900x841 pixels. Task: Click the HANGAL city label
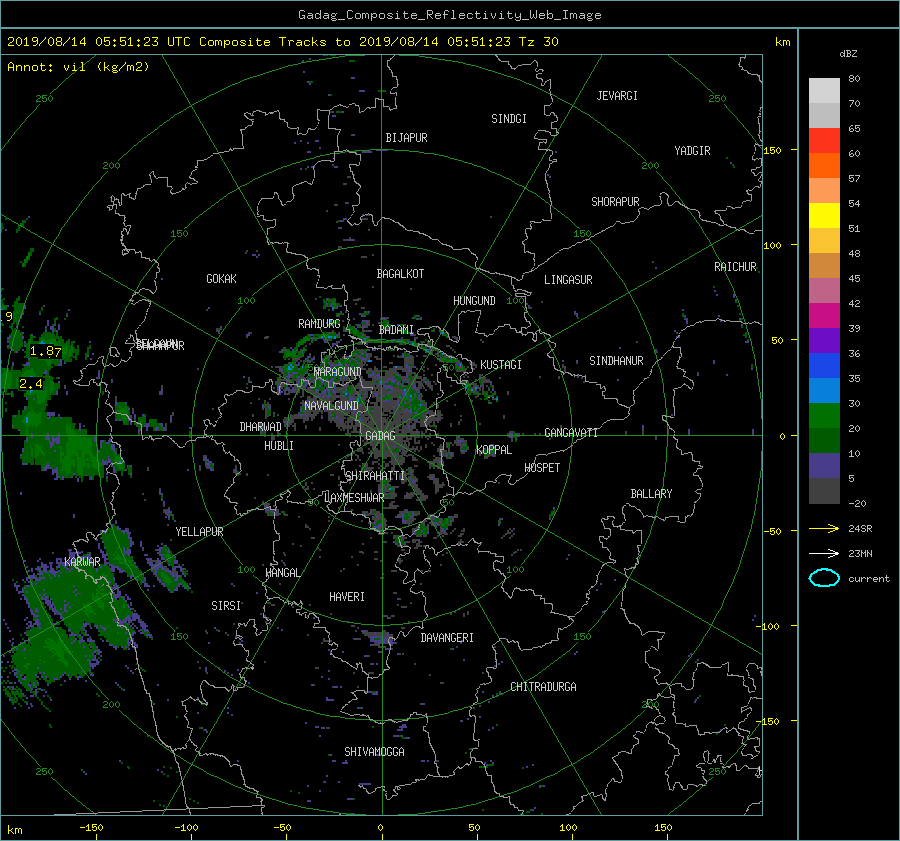[x=283, y=573]
